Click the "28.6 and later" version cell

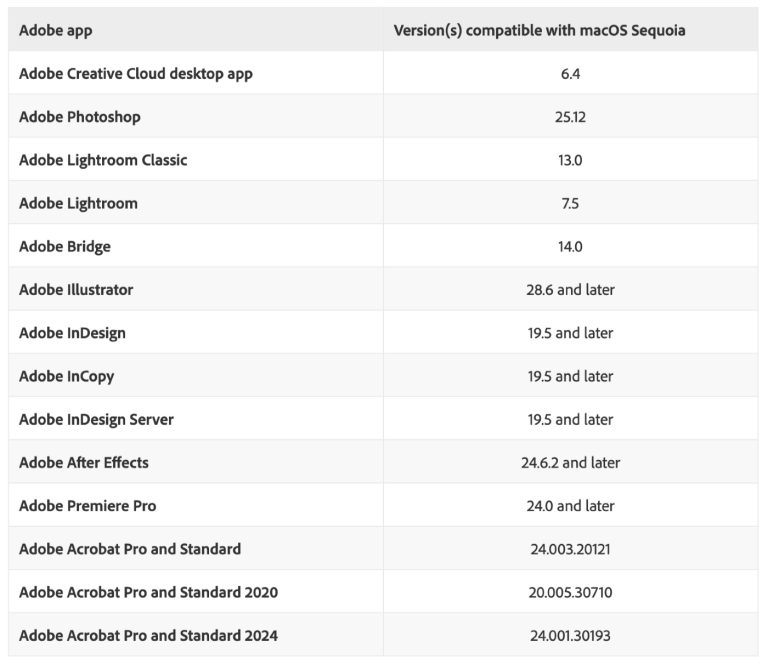(x=570, y=289)
